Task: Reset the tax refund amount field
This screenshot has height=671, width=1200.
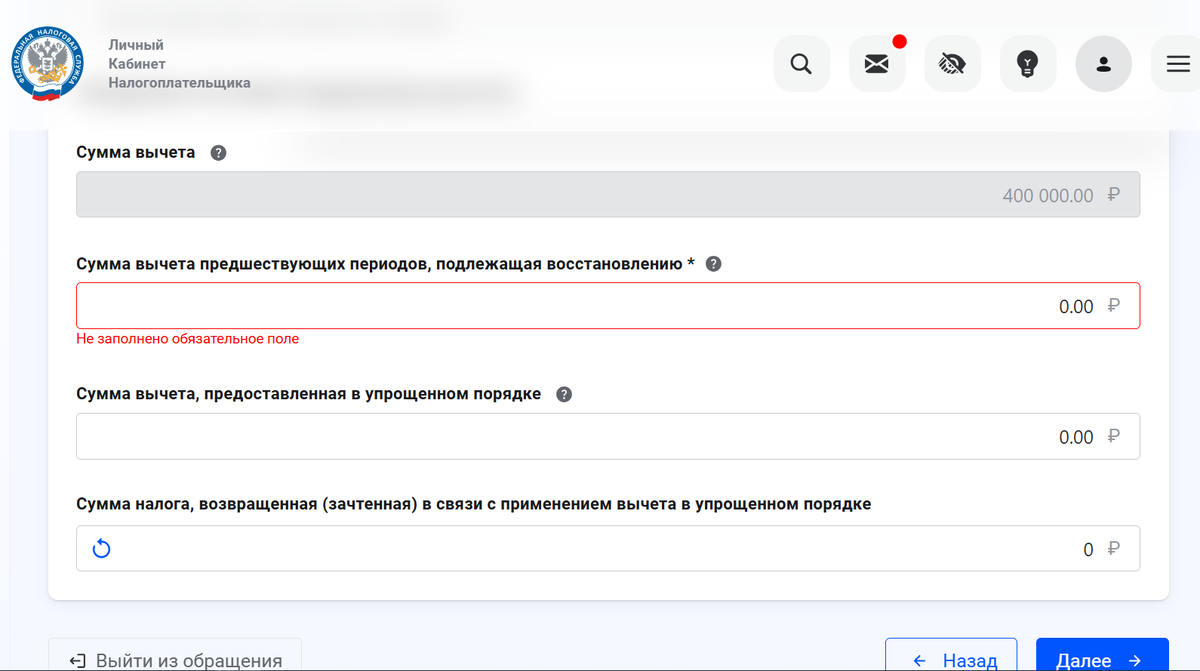Action: pos(100,547)
